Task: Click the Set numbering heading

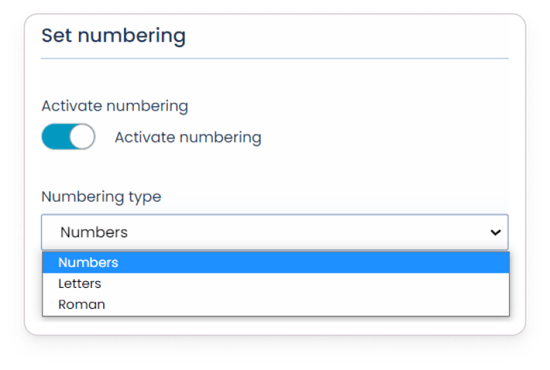Action: point(113,36)
